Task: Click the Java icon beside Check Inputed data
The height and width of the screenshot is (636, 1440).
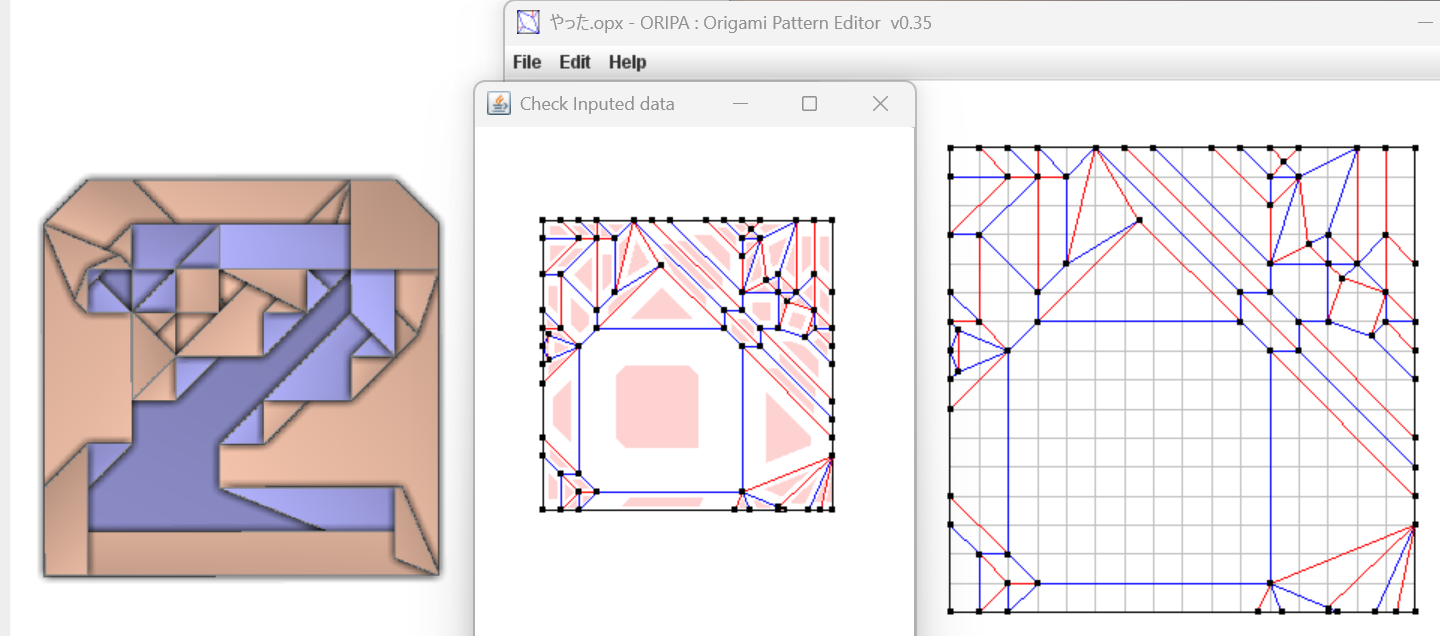Action: point(498,104)
